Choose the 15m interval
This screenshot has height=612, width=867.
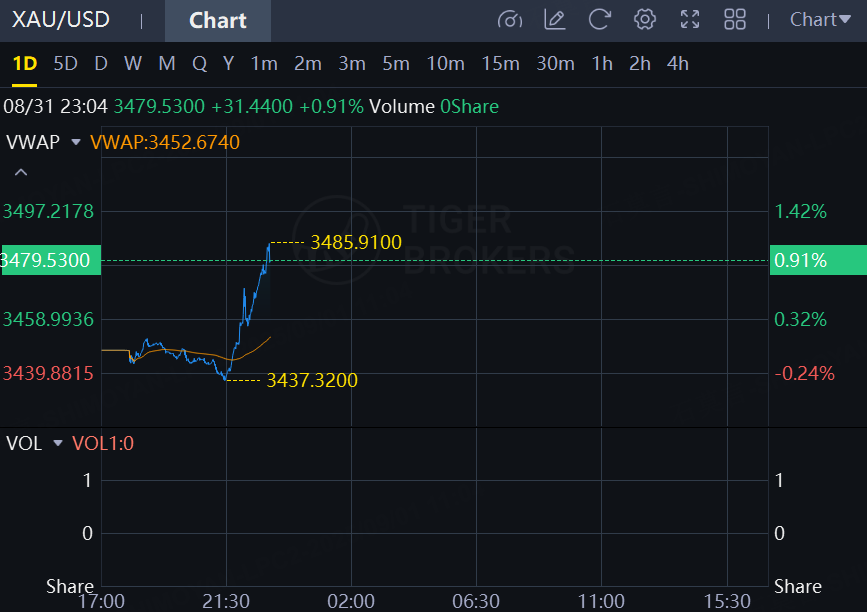(x=500, y=64)
